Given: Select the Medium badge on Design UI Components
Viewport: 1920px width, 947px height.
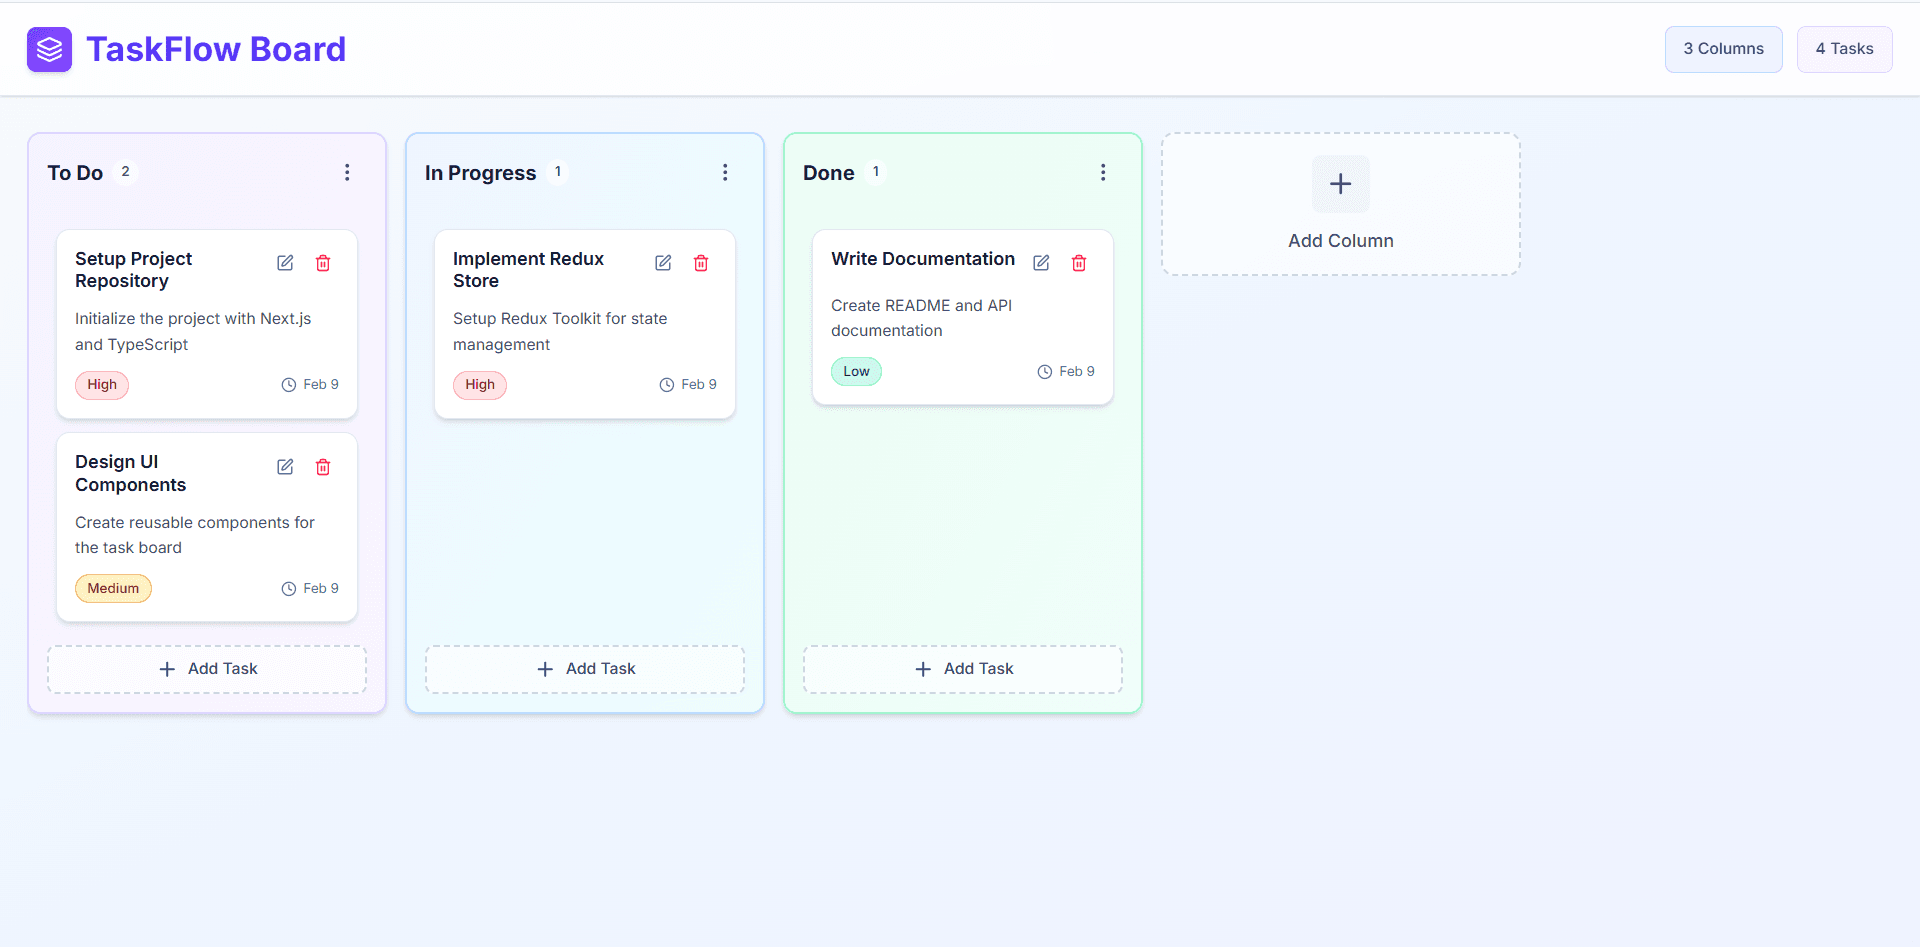Looking at the screenshot, I should point(113,588).
